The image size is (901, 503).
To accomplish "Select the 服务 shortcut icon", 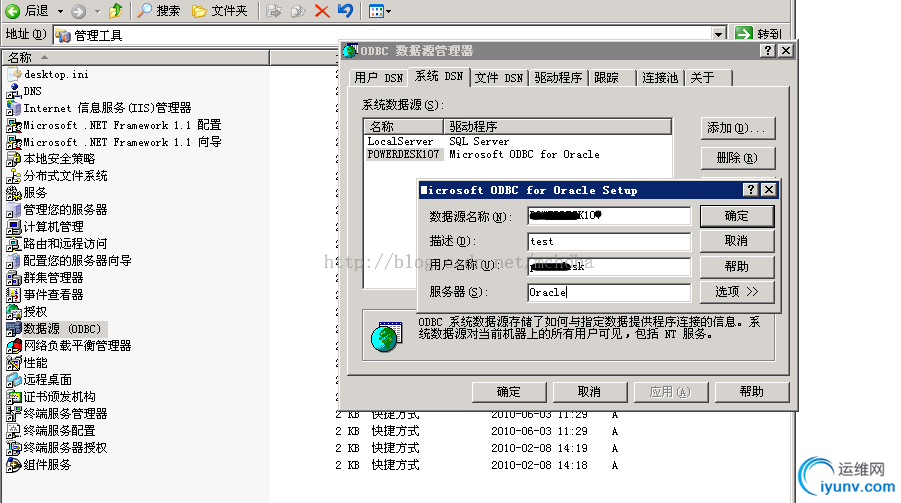I will pyautogui.click(x=14, y=193).
